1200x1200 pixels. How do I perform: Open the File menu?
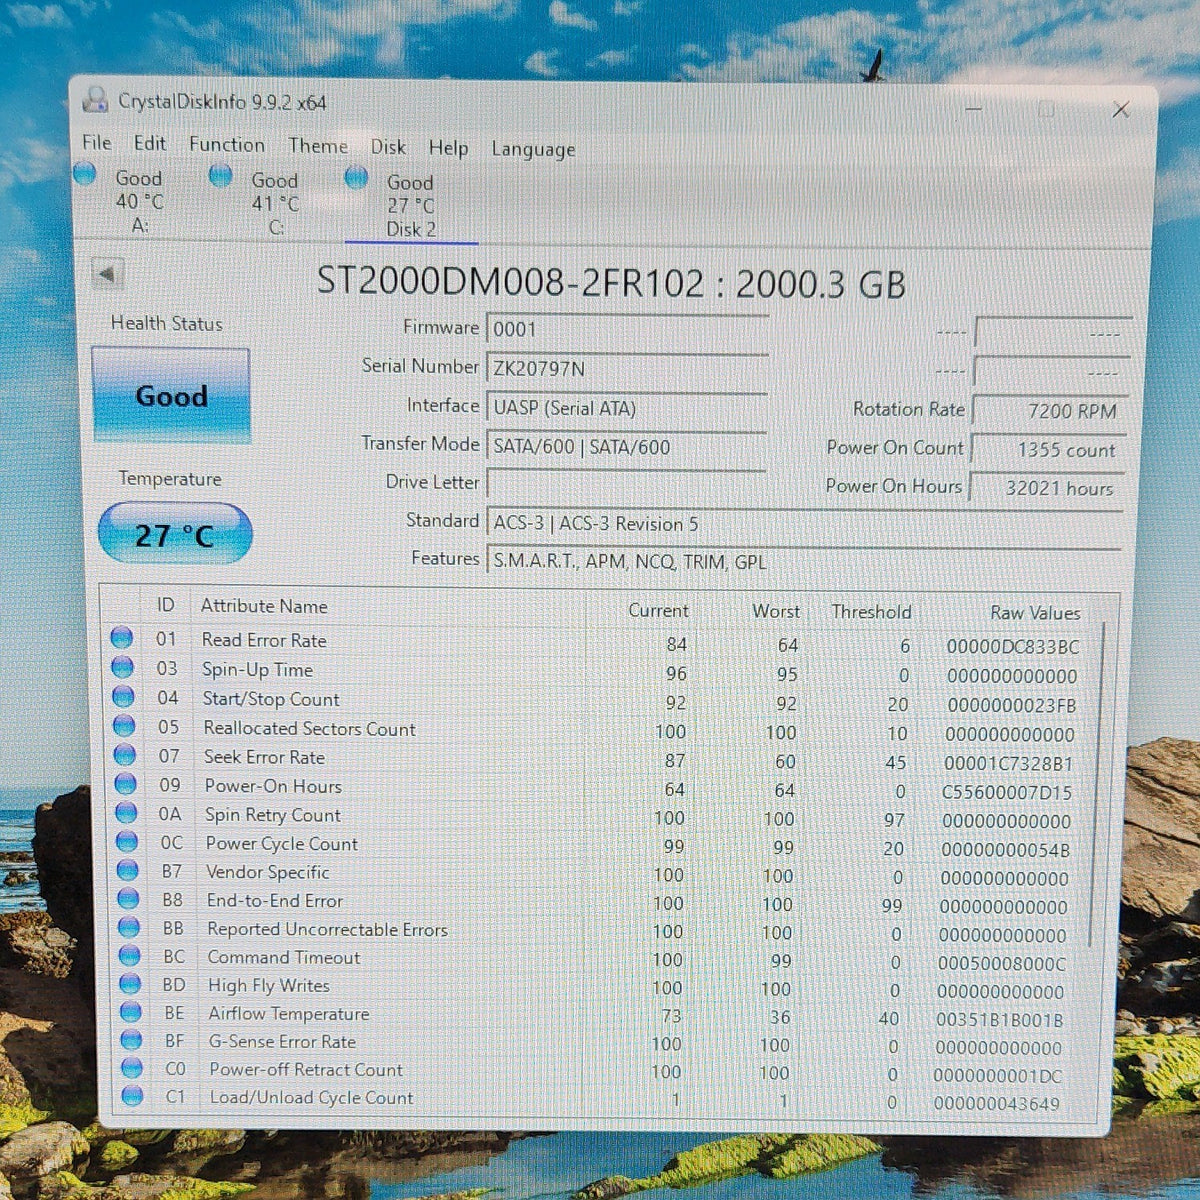click(x=97, y=143)
